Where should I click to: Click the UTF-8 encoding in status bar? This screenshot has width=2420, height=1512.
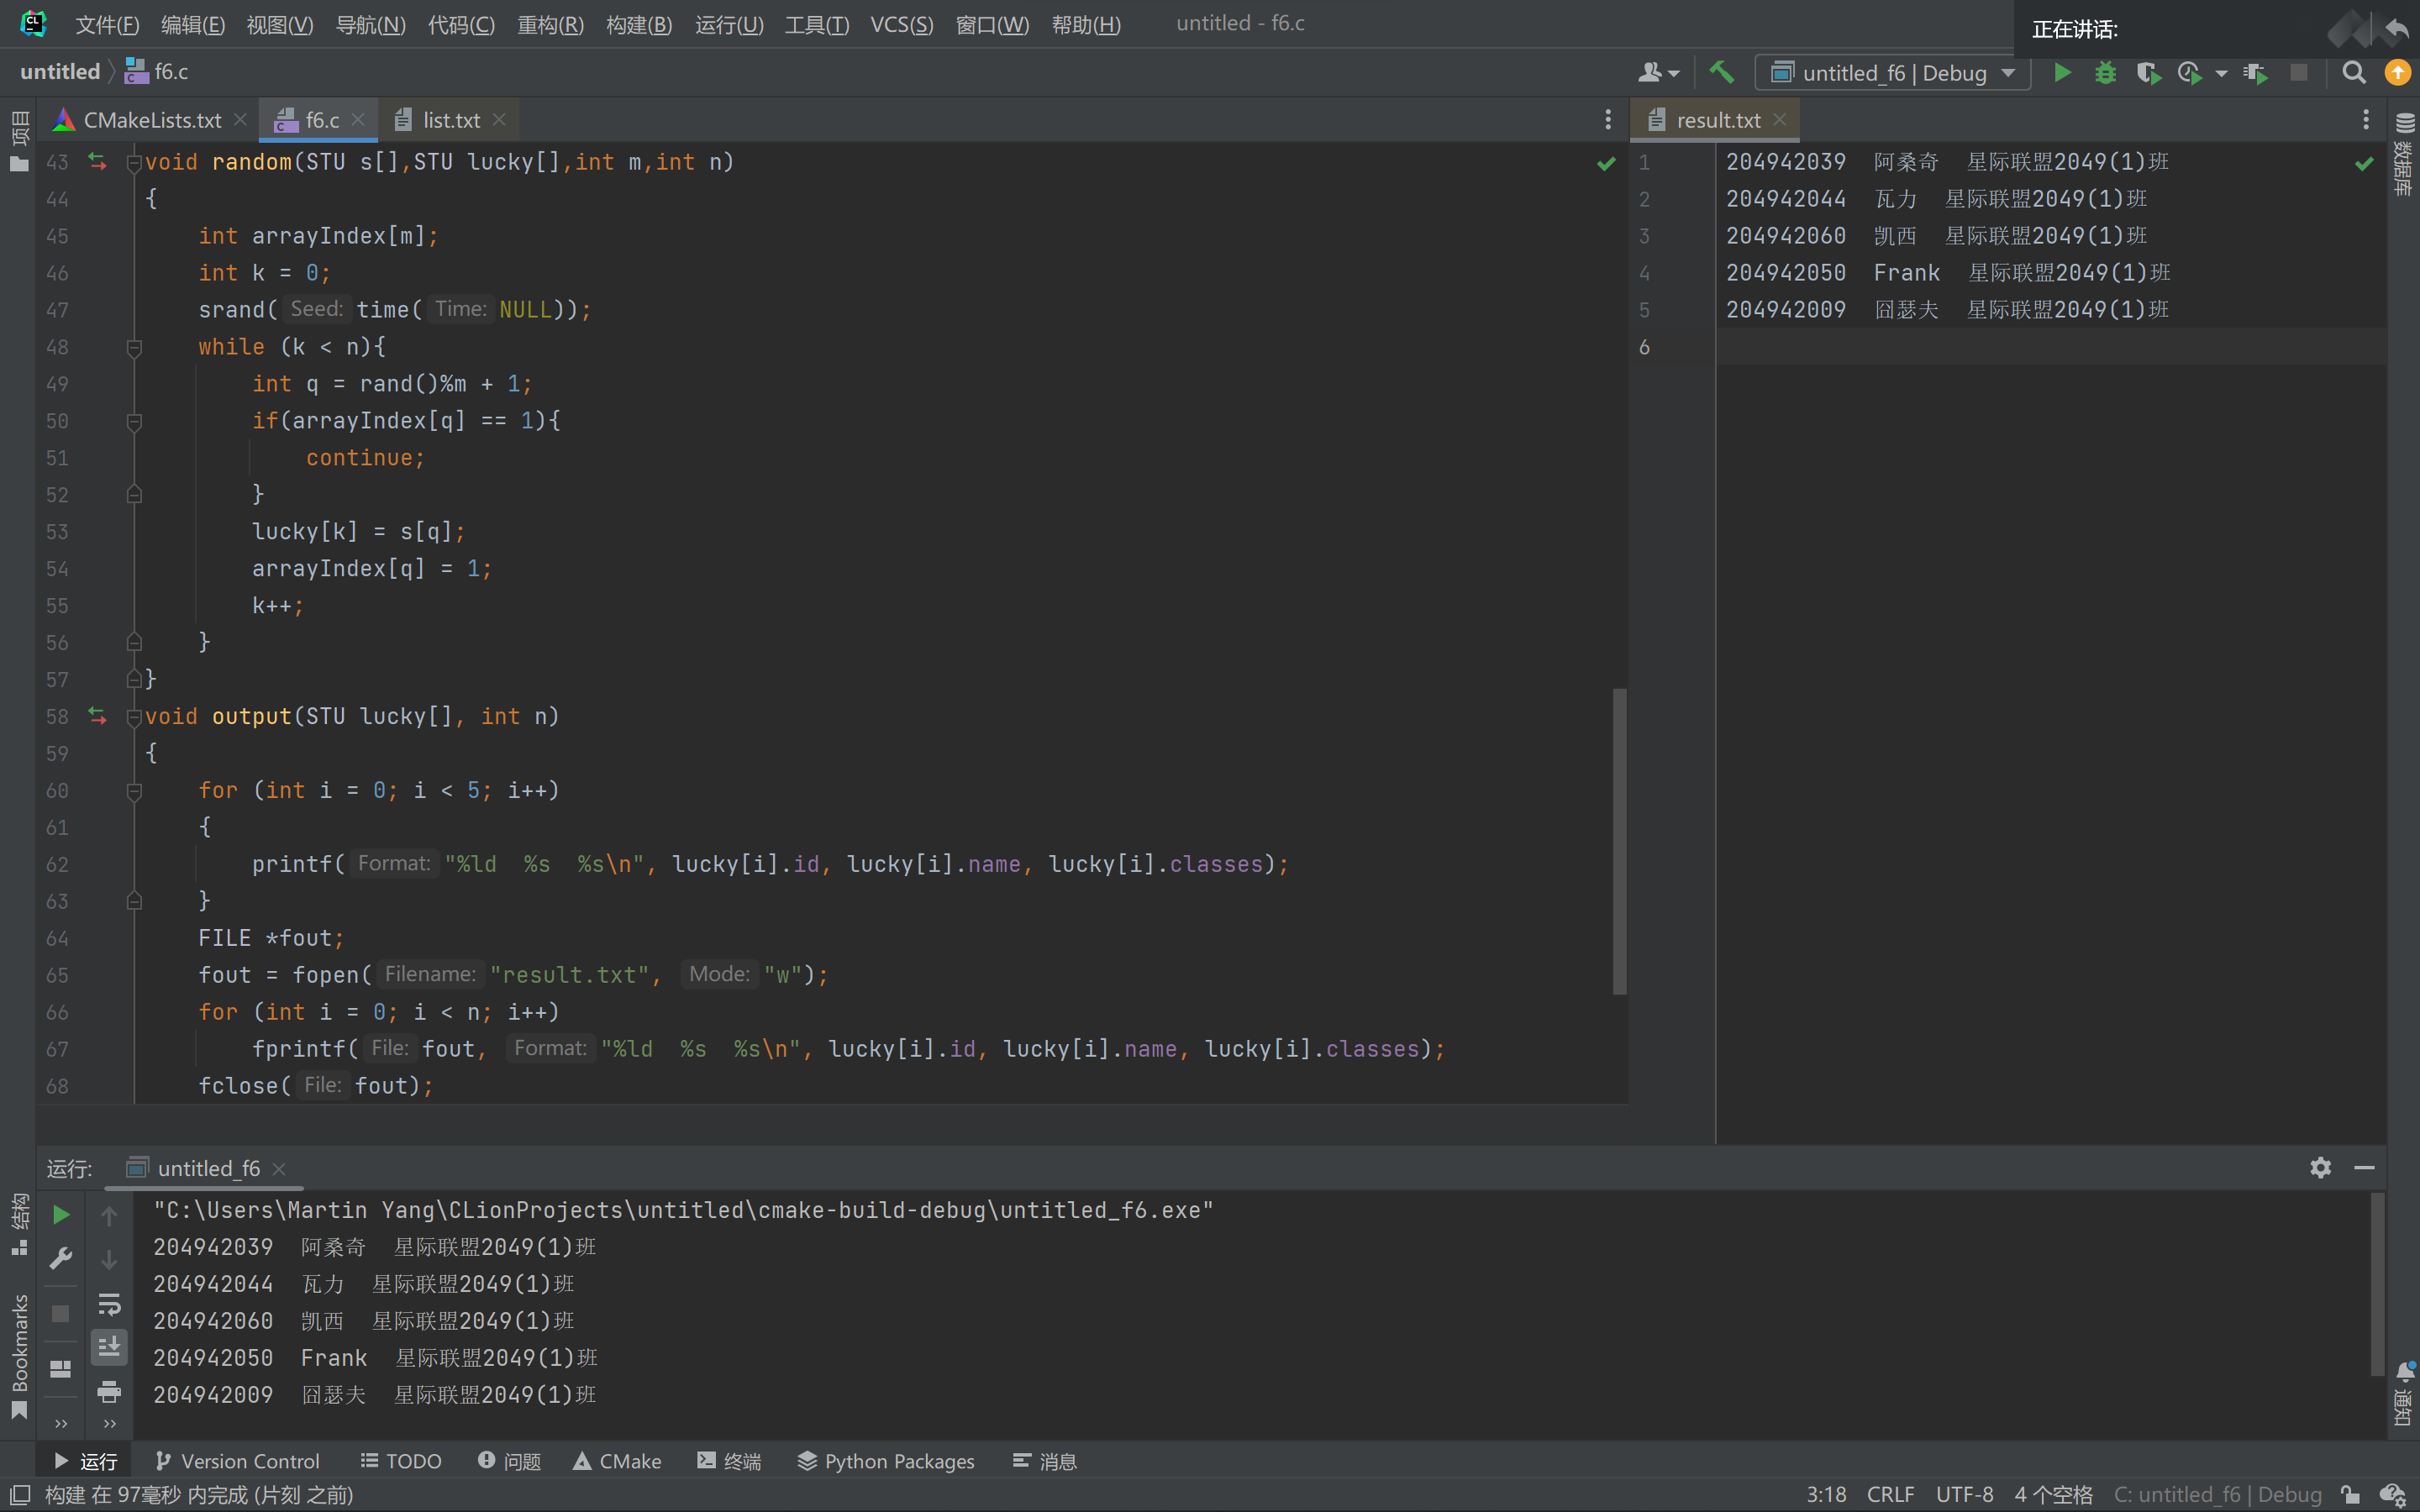(1964, 1495)
